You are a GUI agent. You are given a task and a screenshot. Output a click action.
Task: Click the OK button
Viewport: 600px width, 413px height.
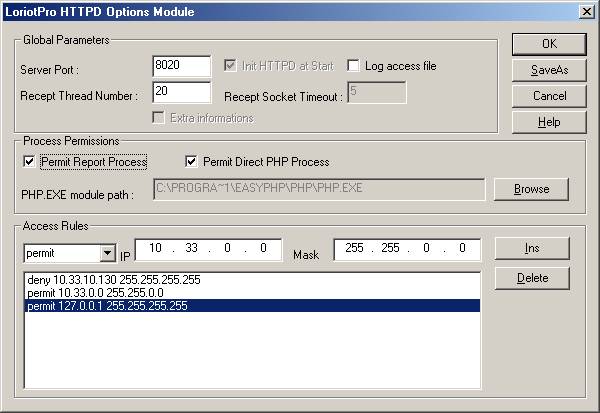548,44
